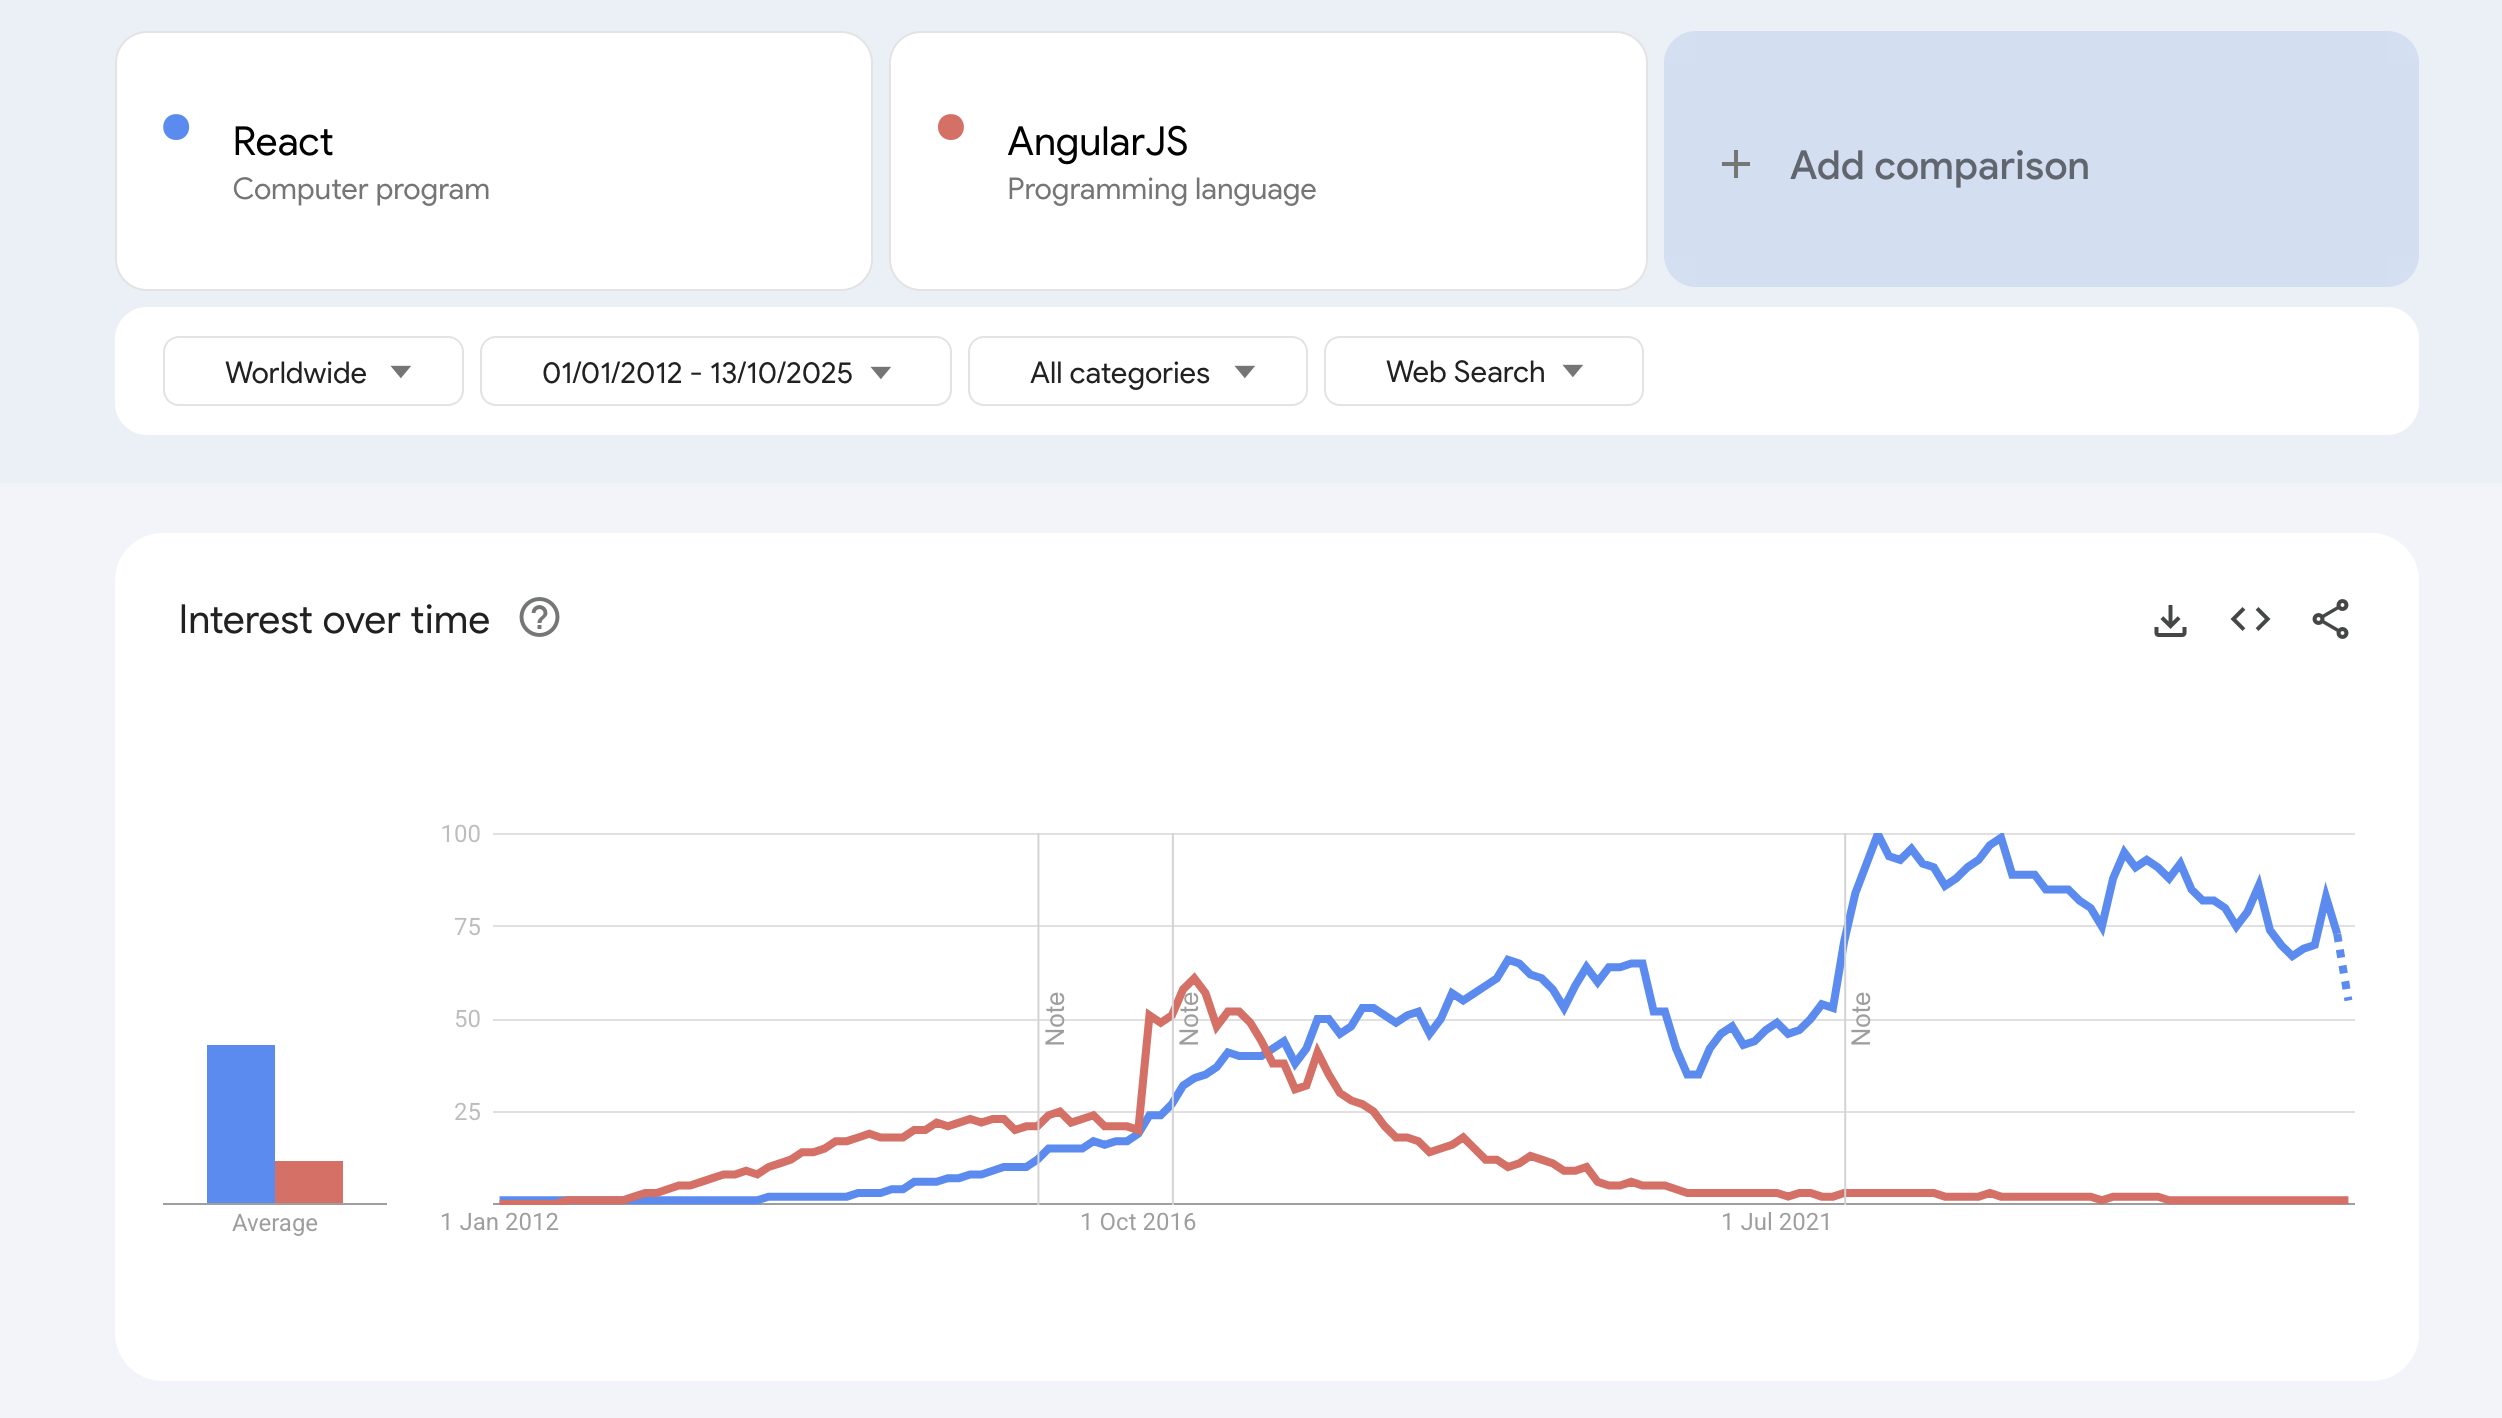Click the blue React color dot
Screen dimensions: 2502x1418
[176, 127]
